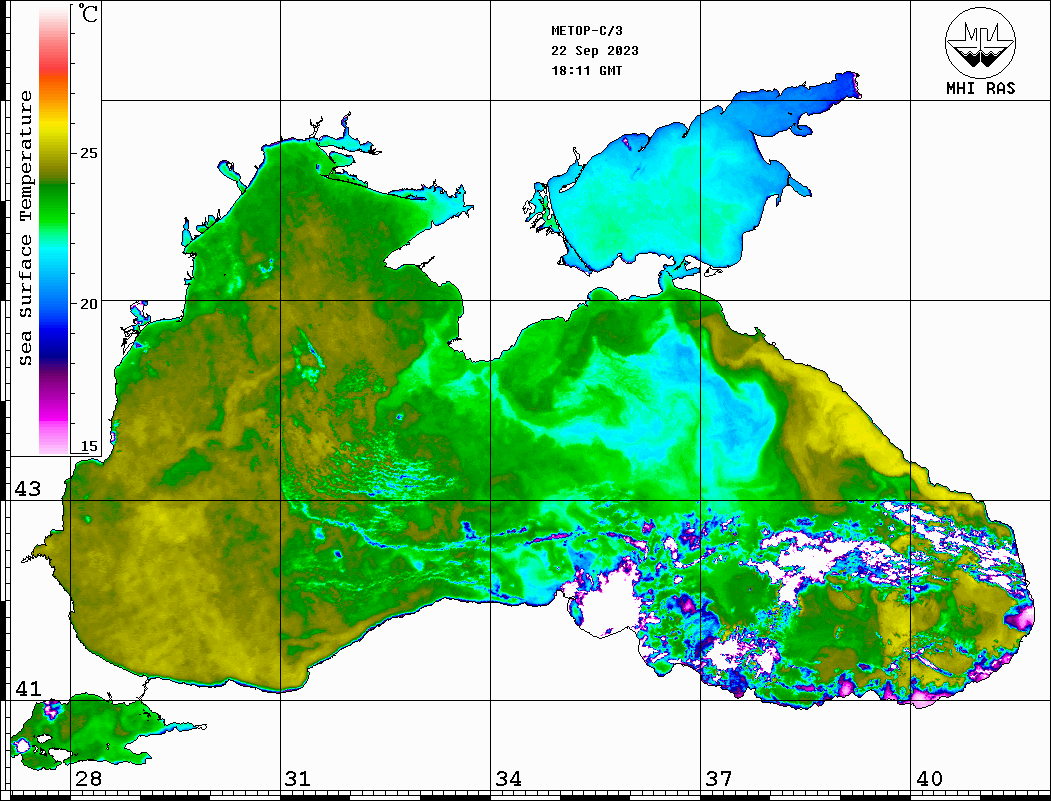
Task: Click the temperature color scale bar
Action: click(54, 231)
